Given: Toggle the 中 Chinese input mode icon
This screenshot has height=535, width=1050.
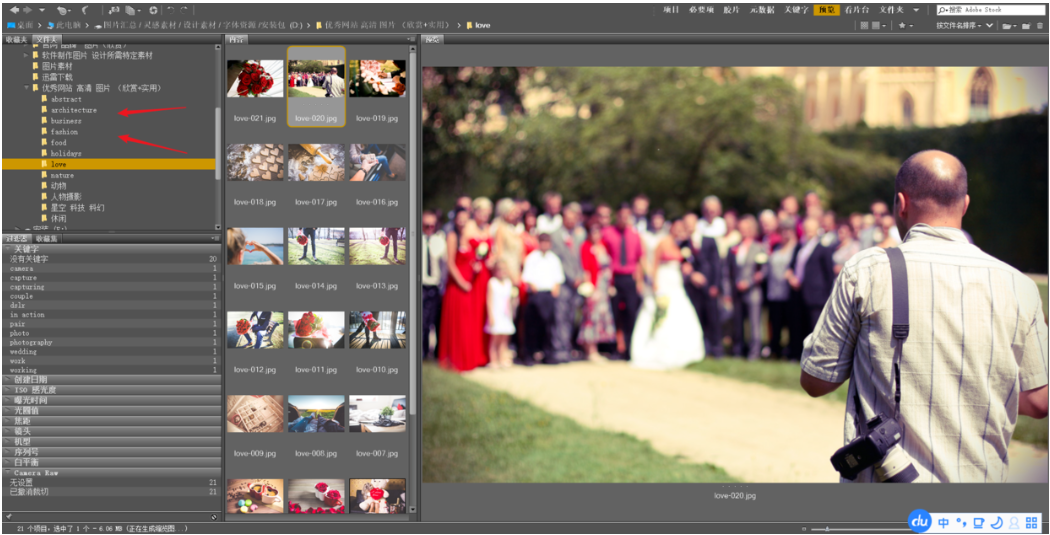Looking at the screenshot, I should click(x=944, y=523).
